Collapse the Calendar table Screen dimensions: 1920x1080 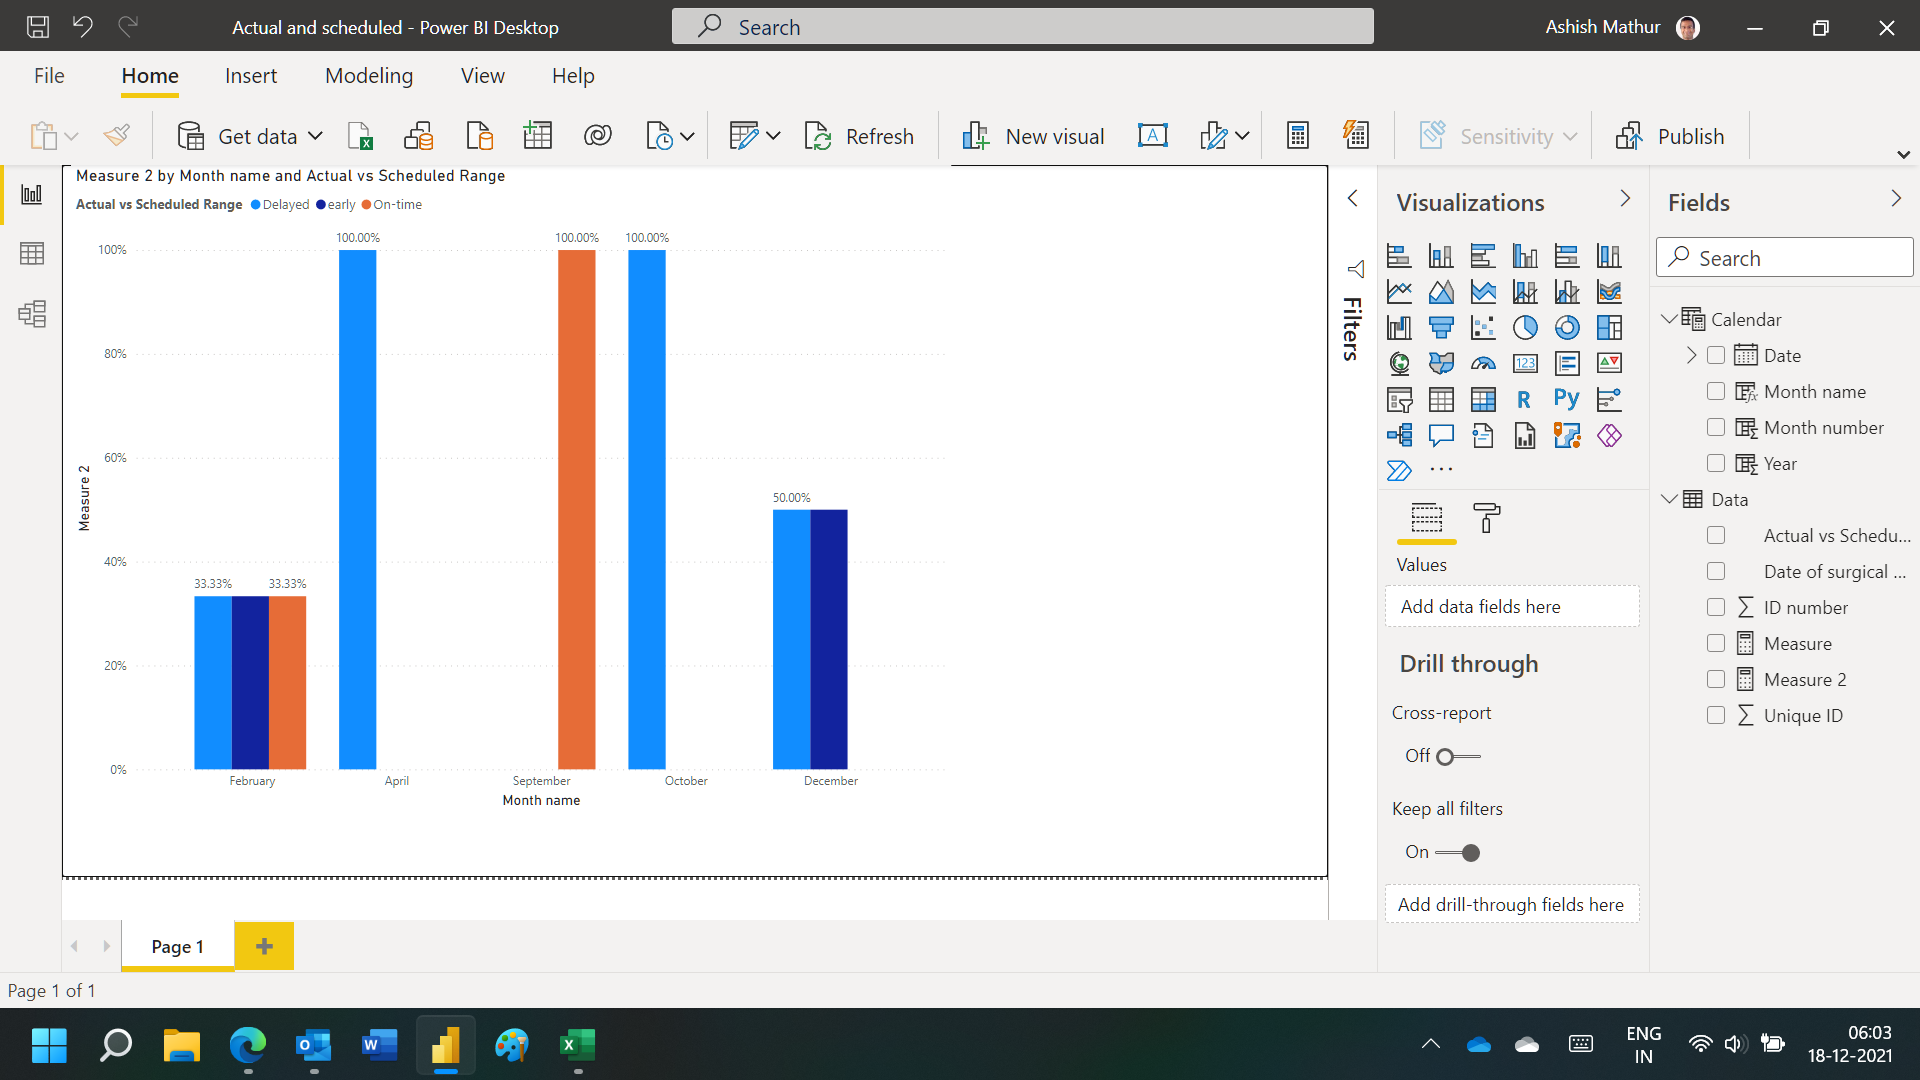coord(1668,319)
